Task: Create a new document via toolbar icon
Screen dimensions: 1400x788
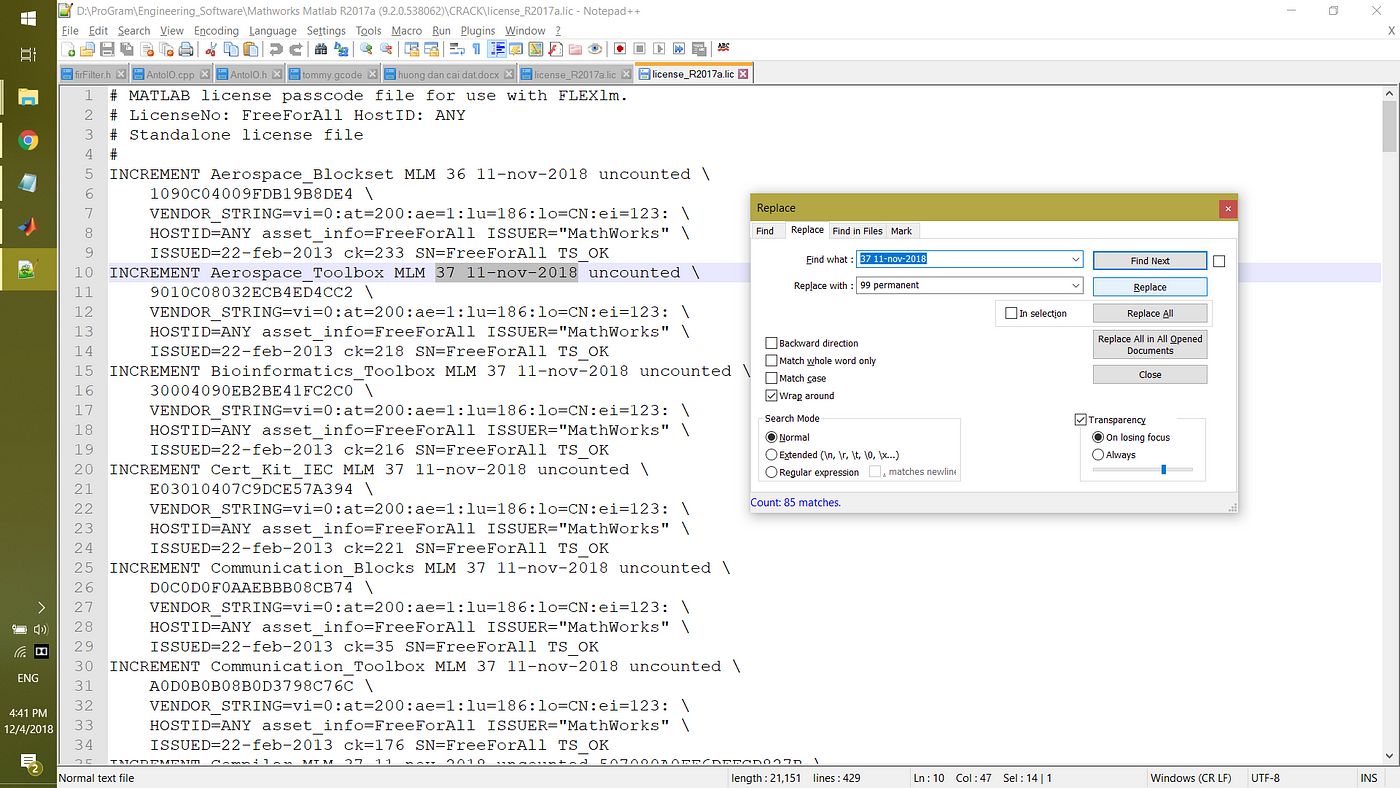Action: point(68,48)
